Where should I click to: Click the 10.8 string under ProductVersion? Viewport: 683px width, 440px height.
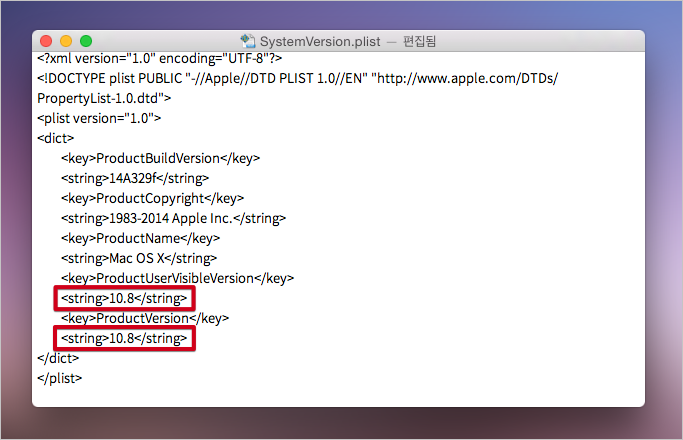124,339
